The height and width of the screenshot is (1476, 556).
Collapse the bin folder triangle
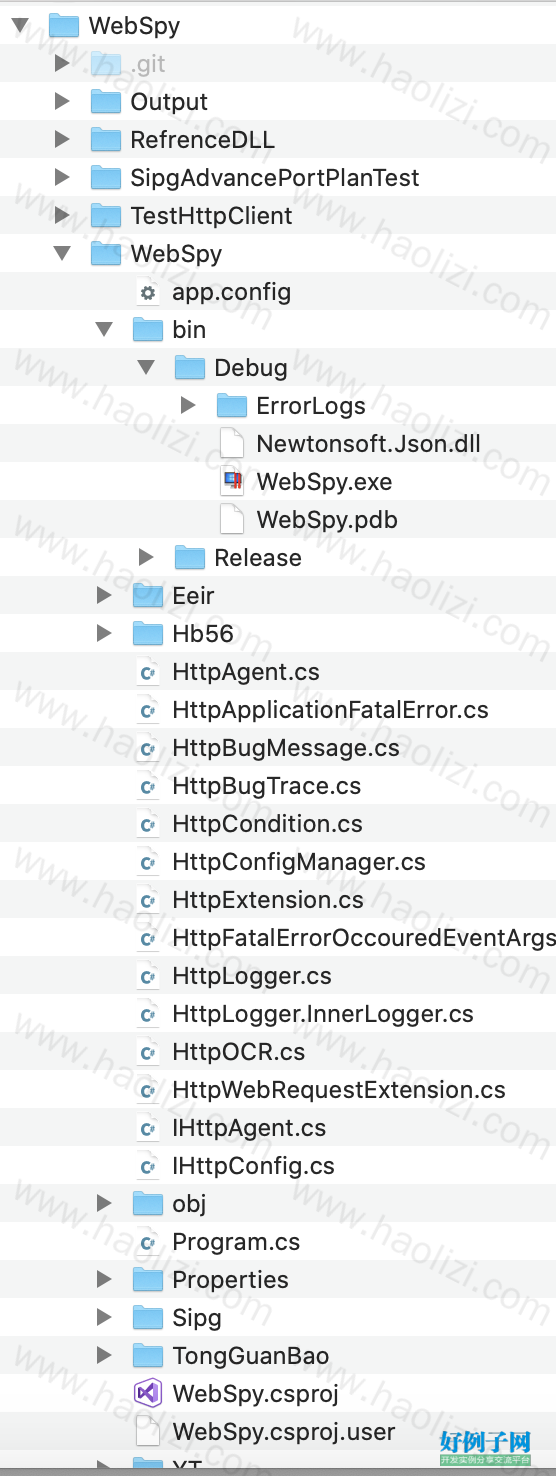[x=104, y=330]
